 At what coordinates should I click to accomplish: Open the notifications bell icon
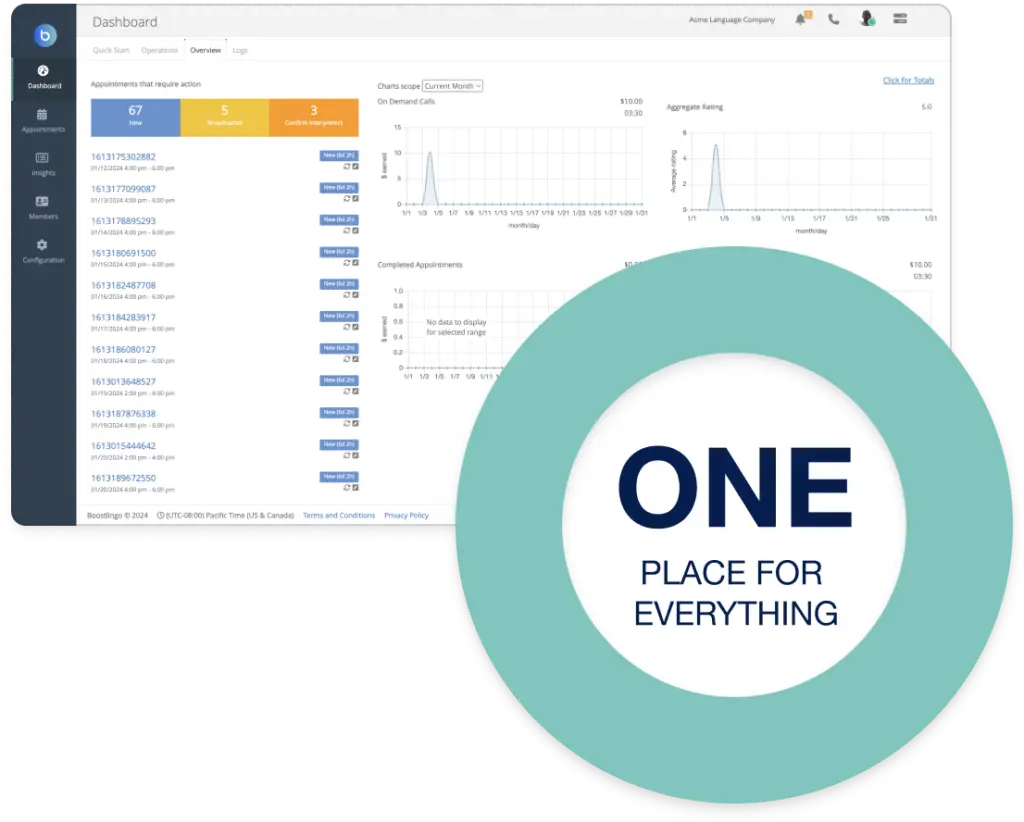[801, 19]
